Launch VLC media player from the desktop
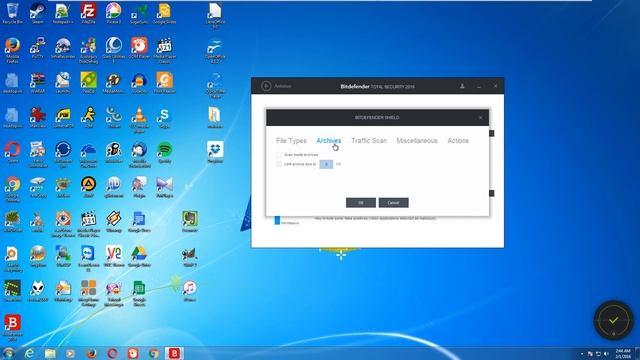The width and height of the screenshot is (640, 360). tap(139, 120)
